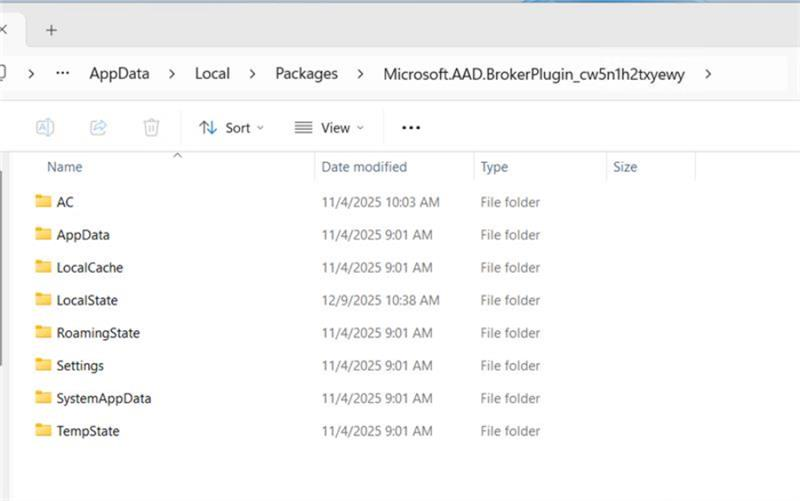Click the Rename icon in toolbar
800x501 pixels.
(x=45, y=128)
